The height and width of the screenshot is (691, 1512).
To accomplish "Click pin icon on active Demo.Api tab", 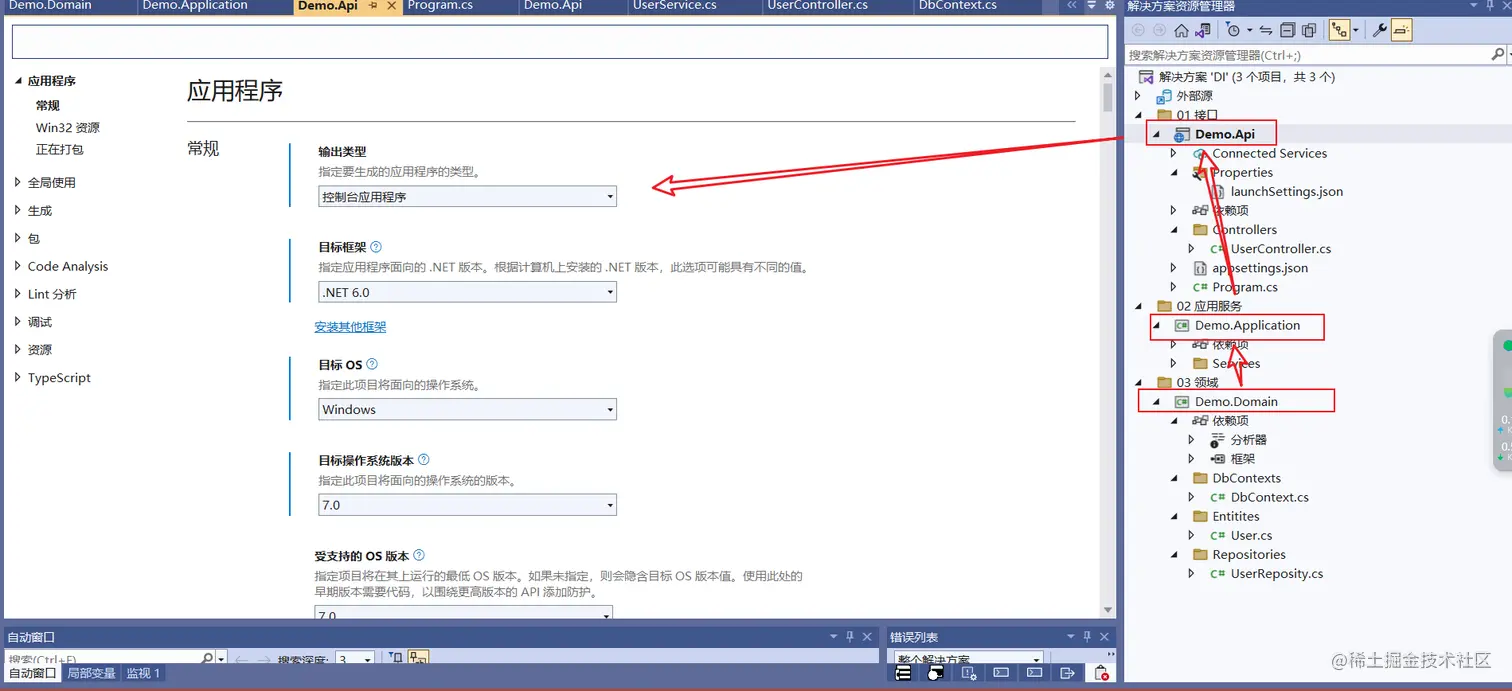I will pos(374,6).
